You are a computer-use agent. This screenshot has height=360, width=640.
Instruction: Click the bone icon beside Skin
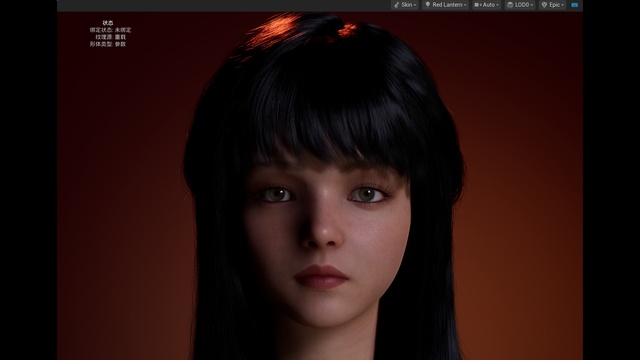coord(396,5)
